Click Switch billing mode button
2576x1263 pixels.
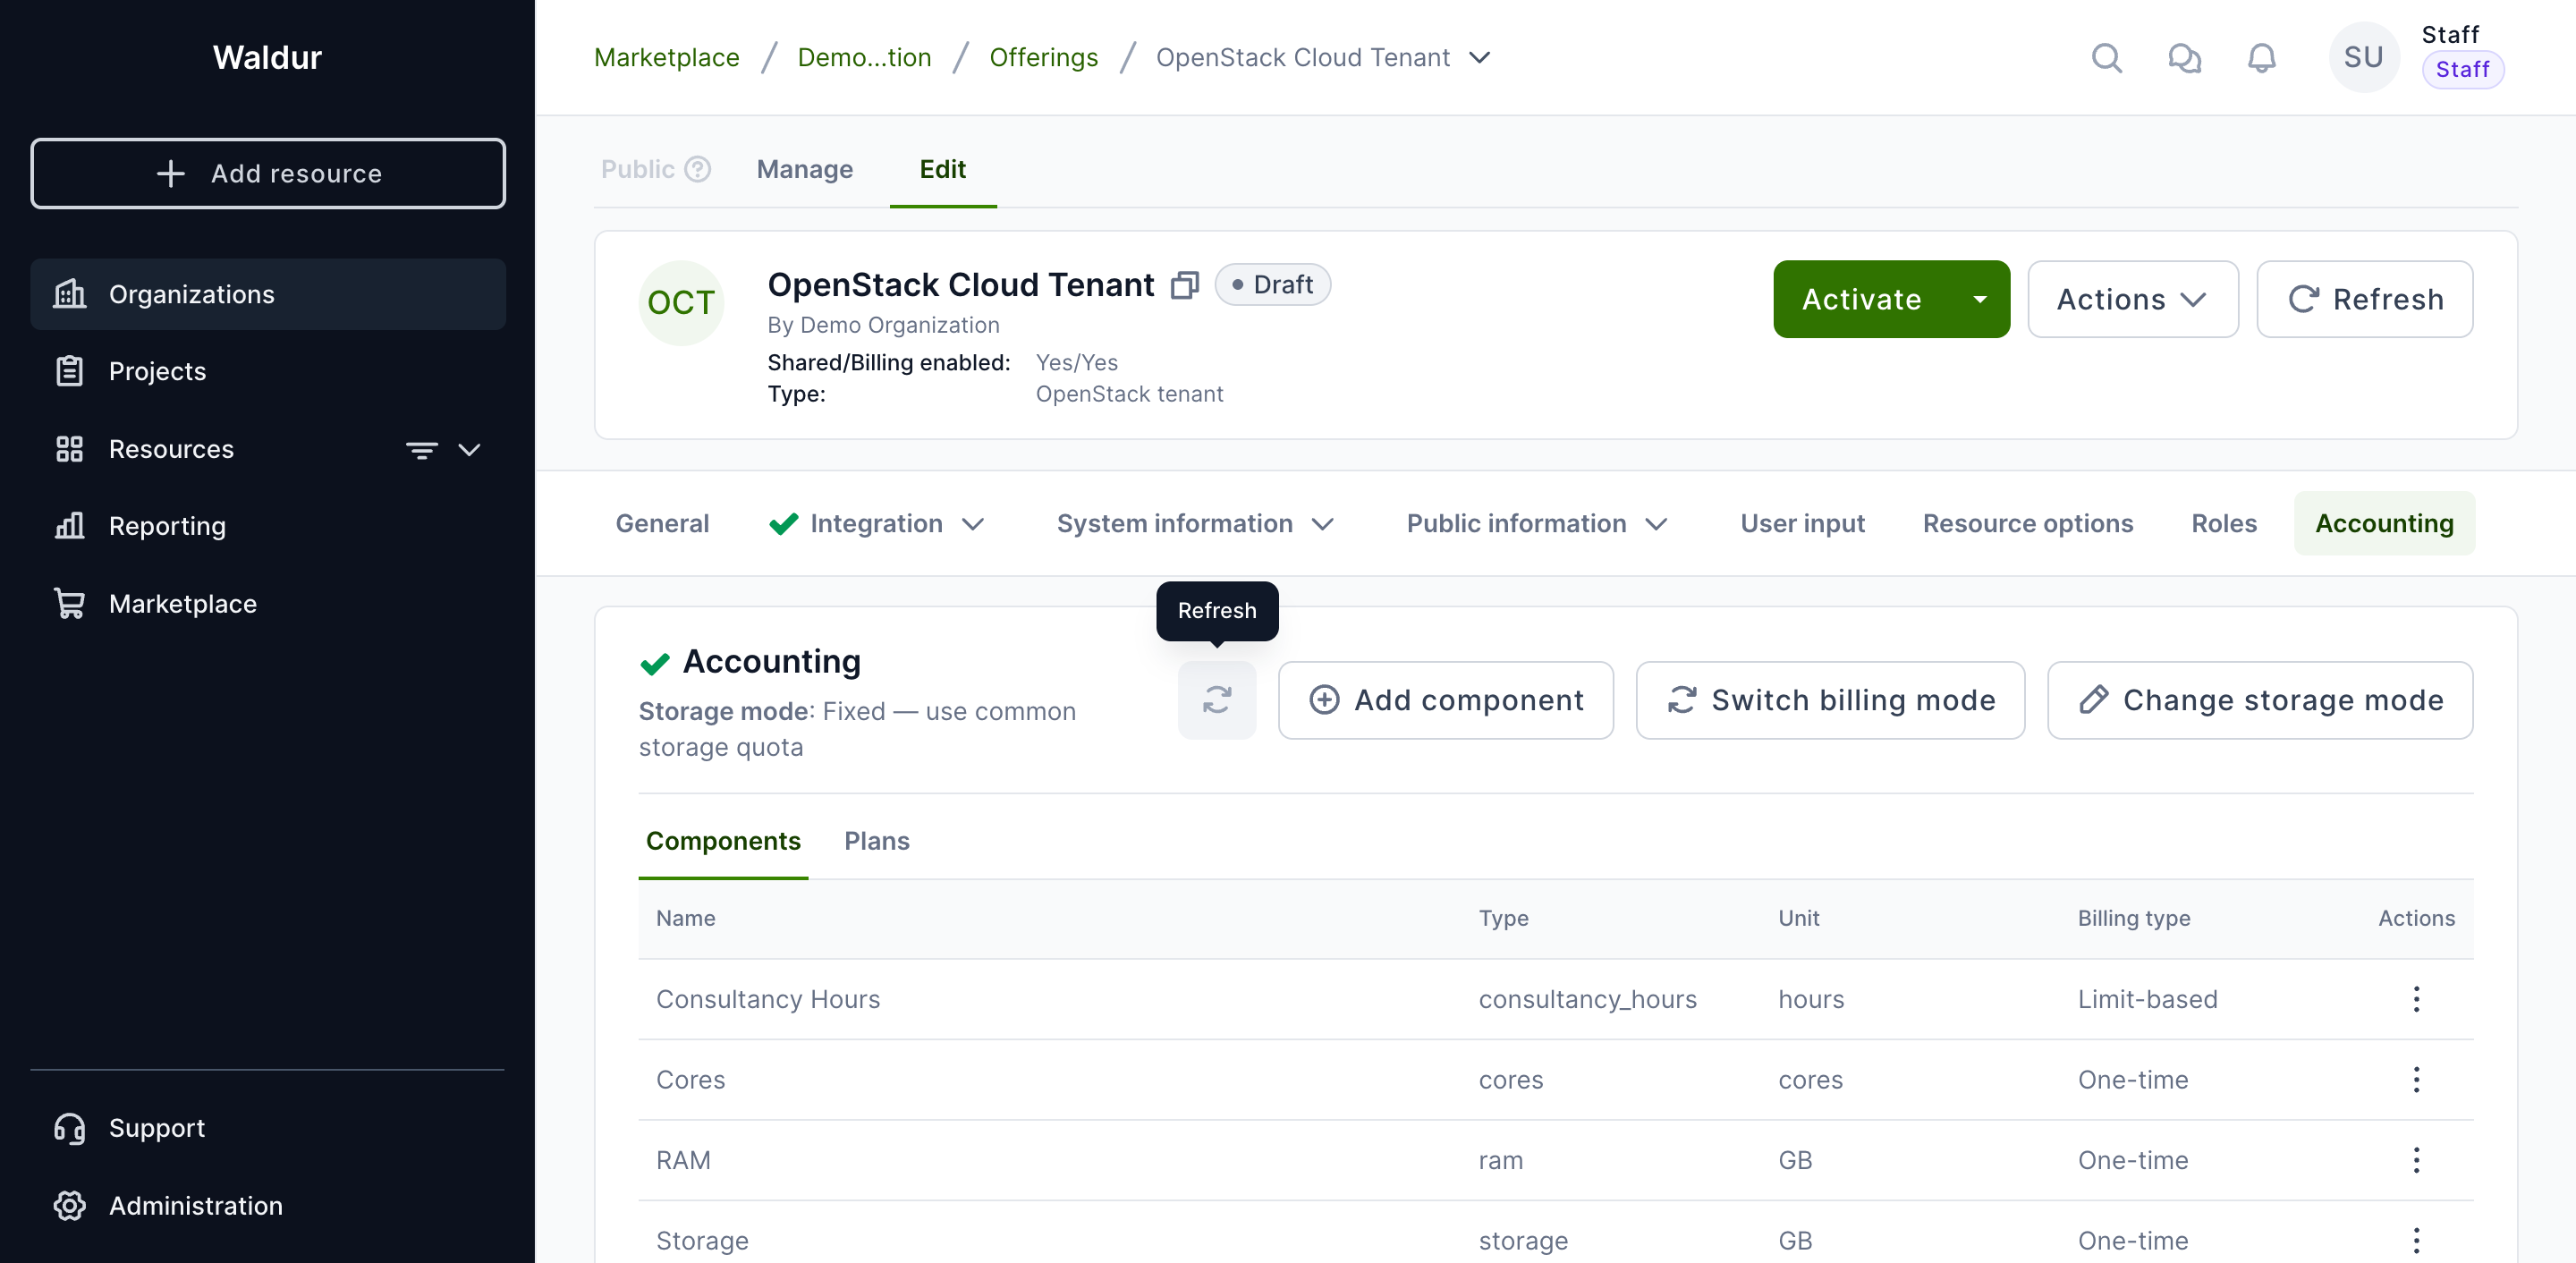point(1830,700)
